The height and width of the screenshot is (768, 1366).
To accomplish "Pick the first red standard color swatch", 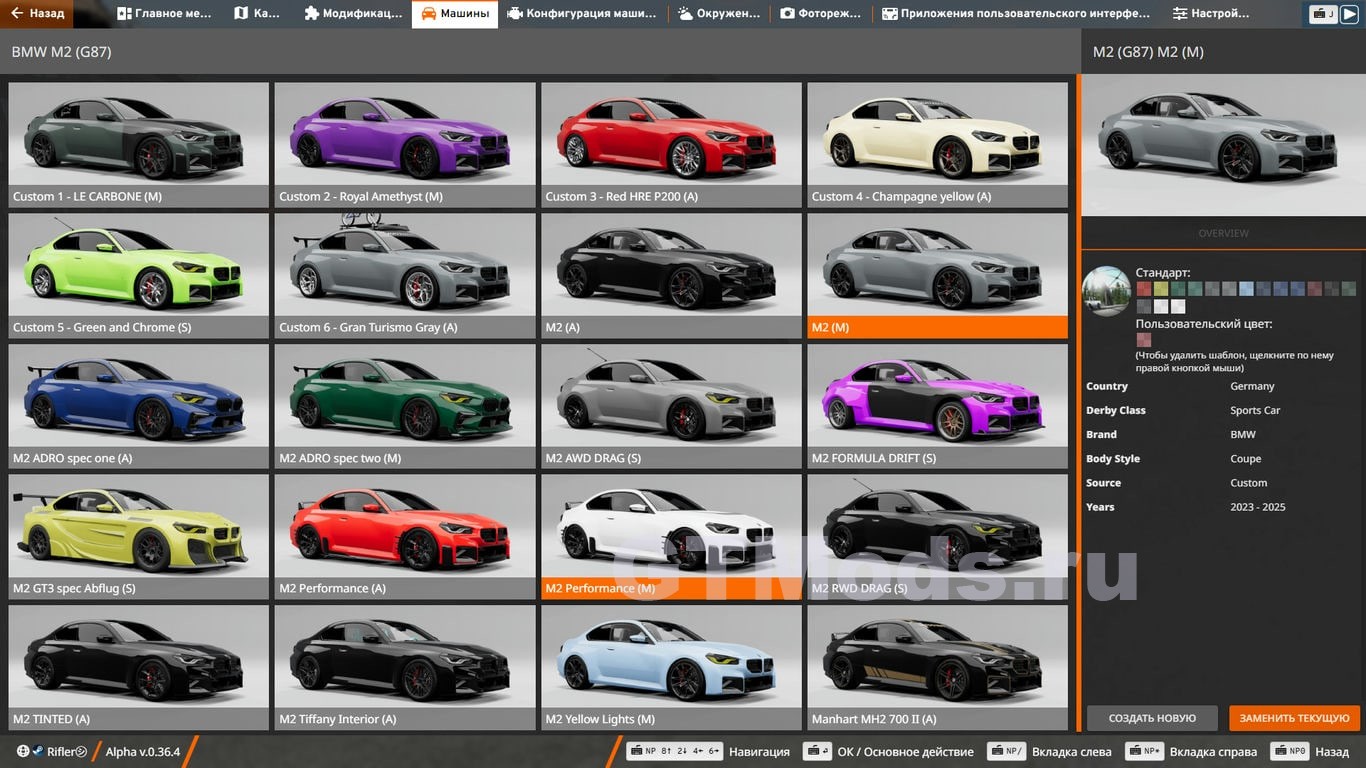I will pos(1143,289).
